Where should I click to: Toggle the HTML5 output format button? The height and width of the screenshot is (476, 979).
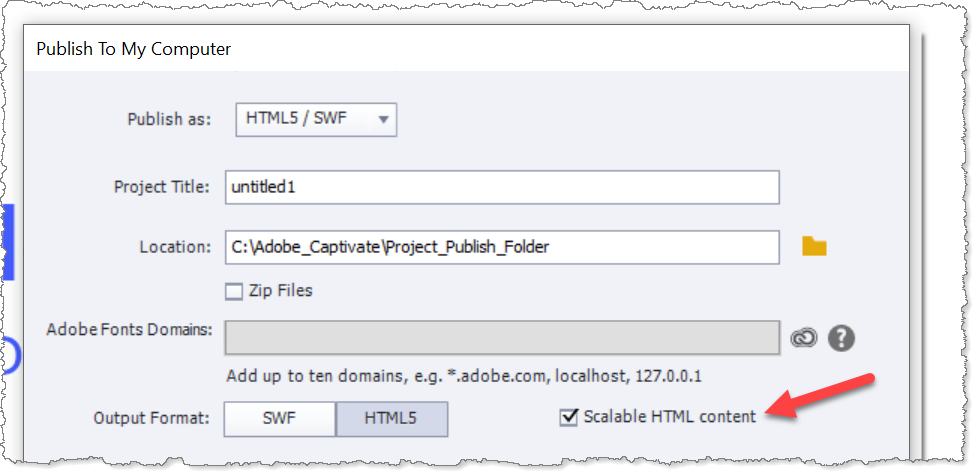(x=391, y=418)
